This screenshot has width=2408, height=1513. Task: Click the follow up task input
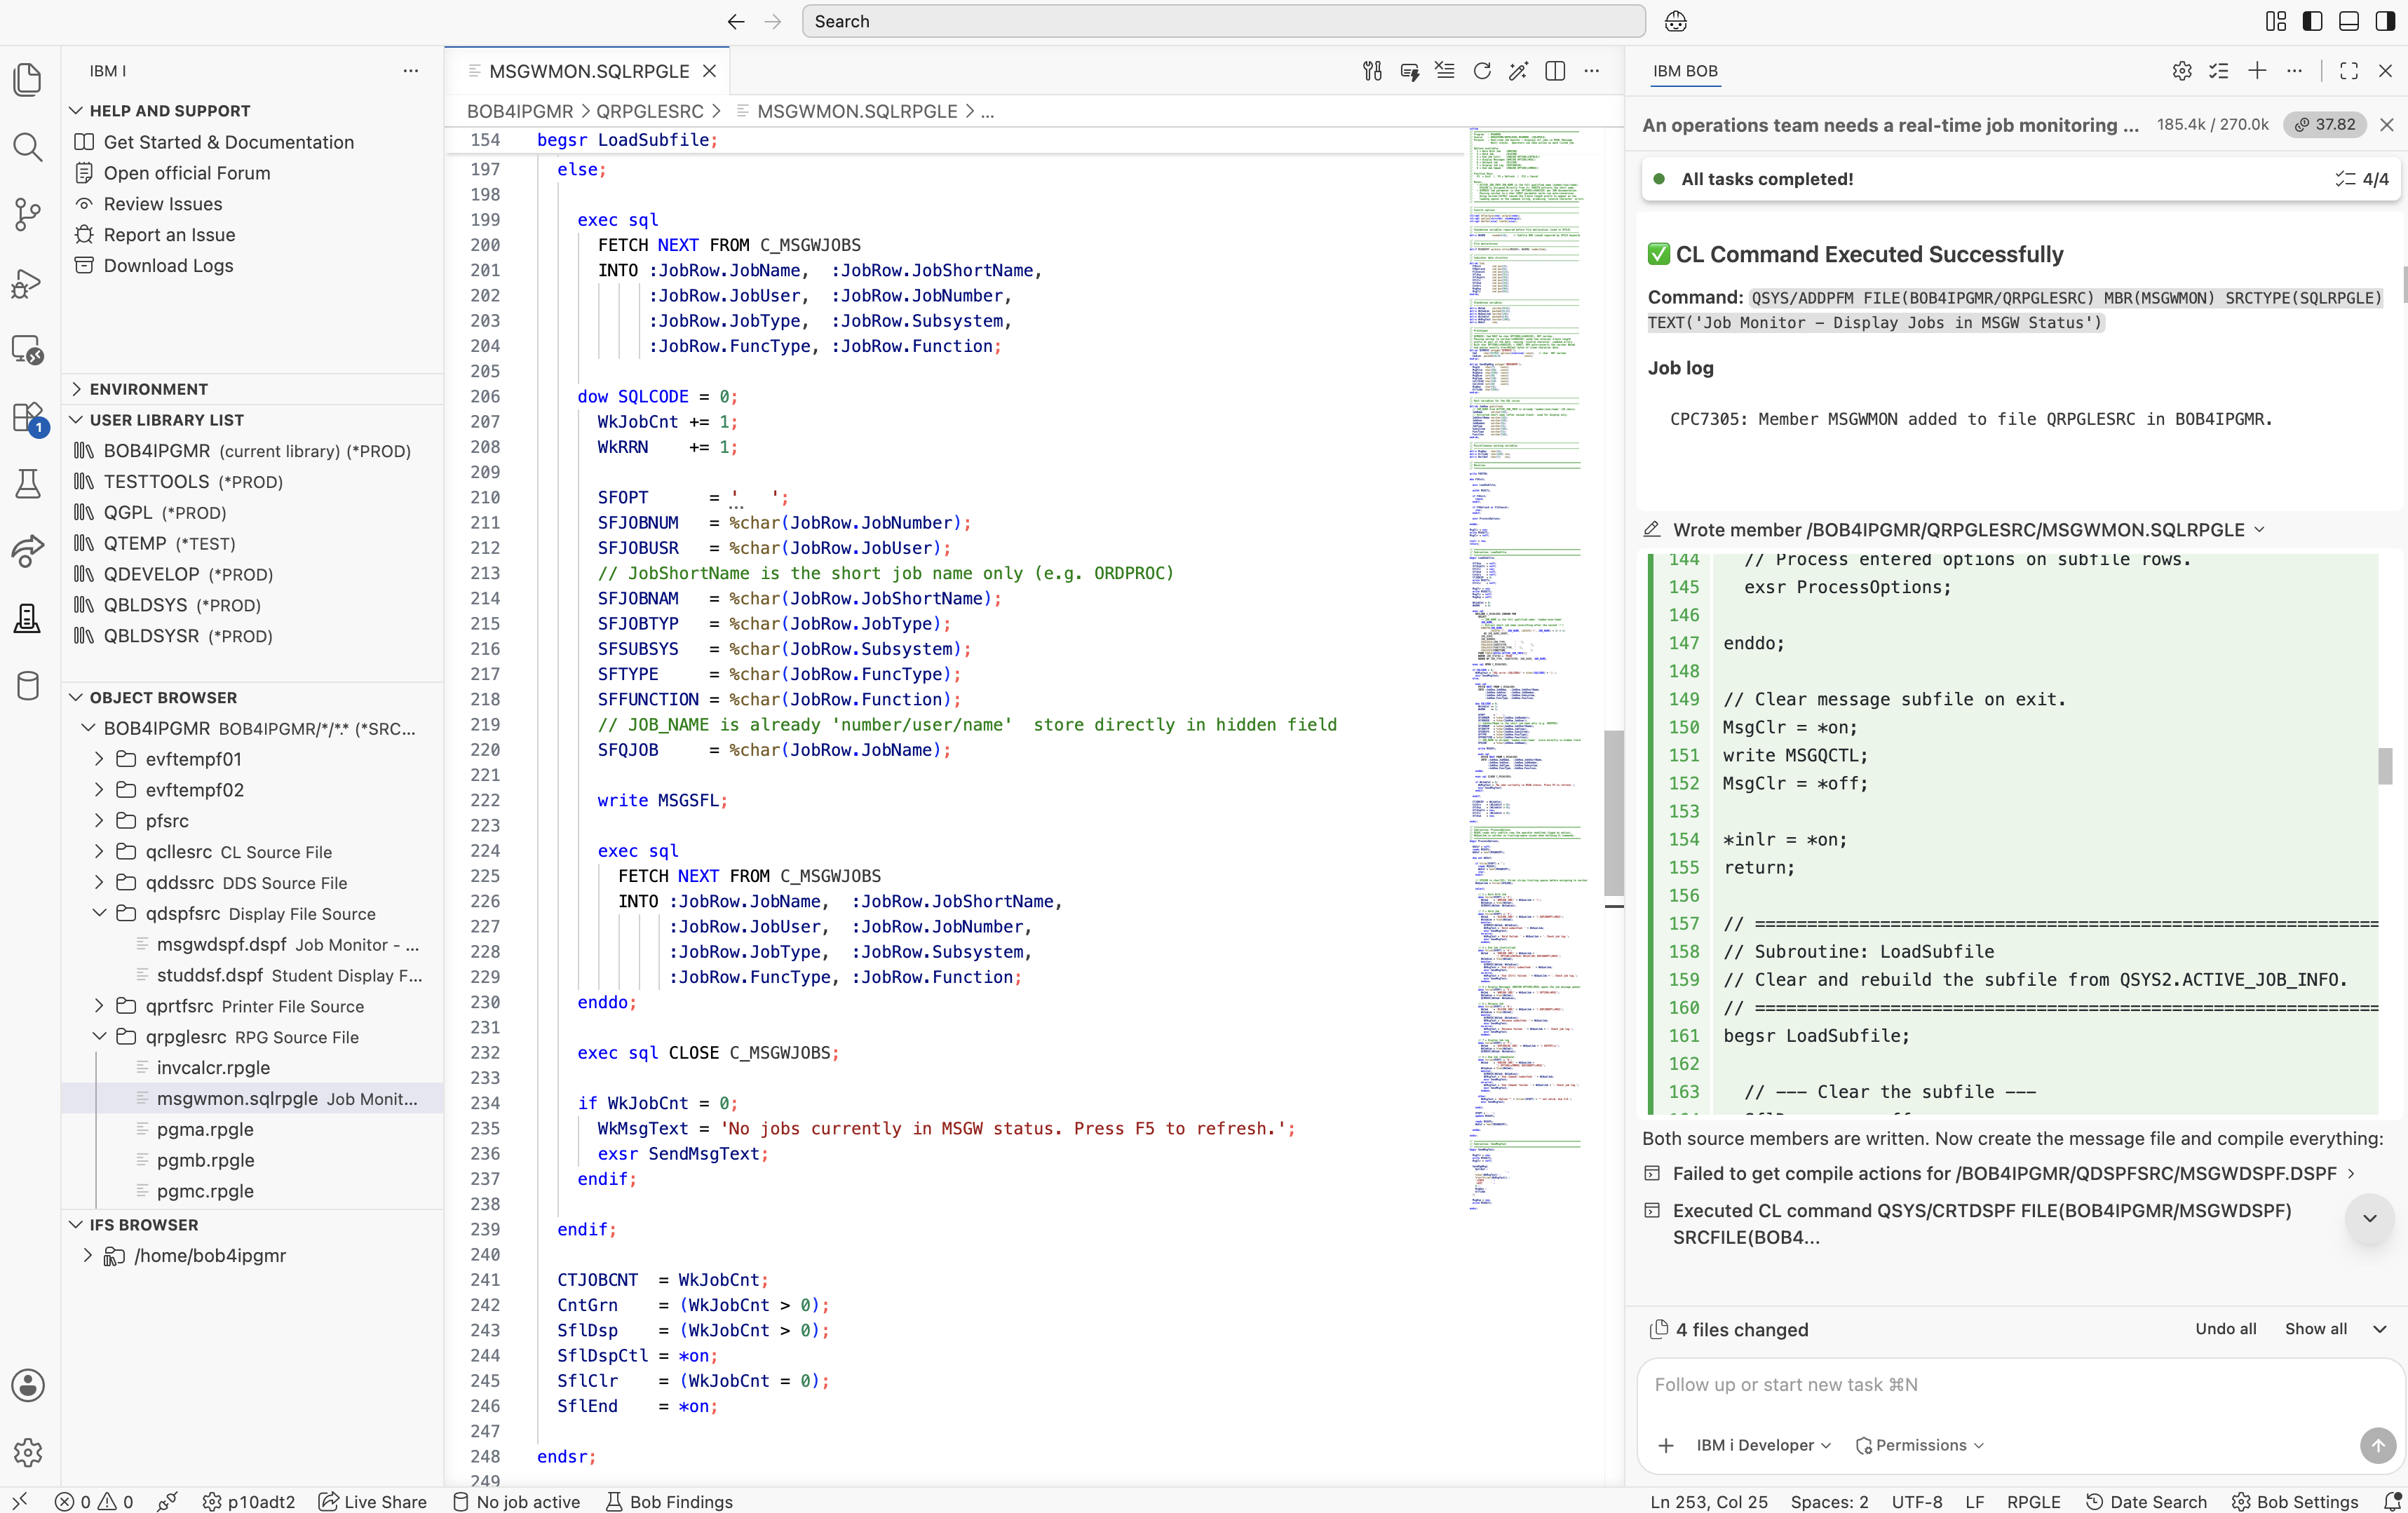2020,1385
